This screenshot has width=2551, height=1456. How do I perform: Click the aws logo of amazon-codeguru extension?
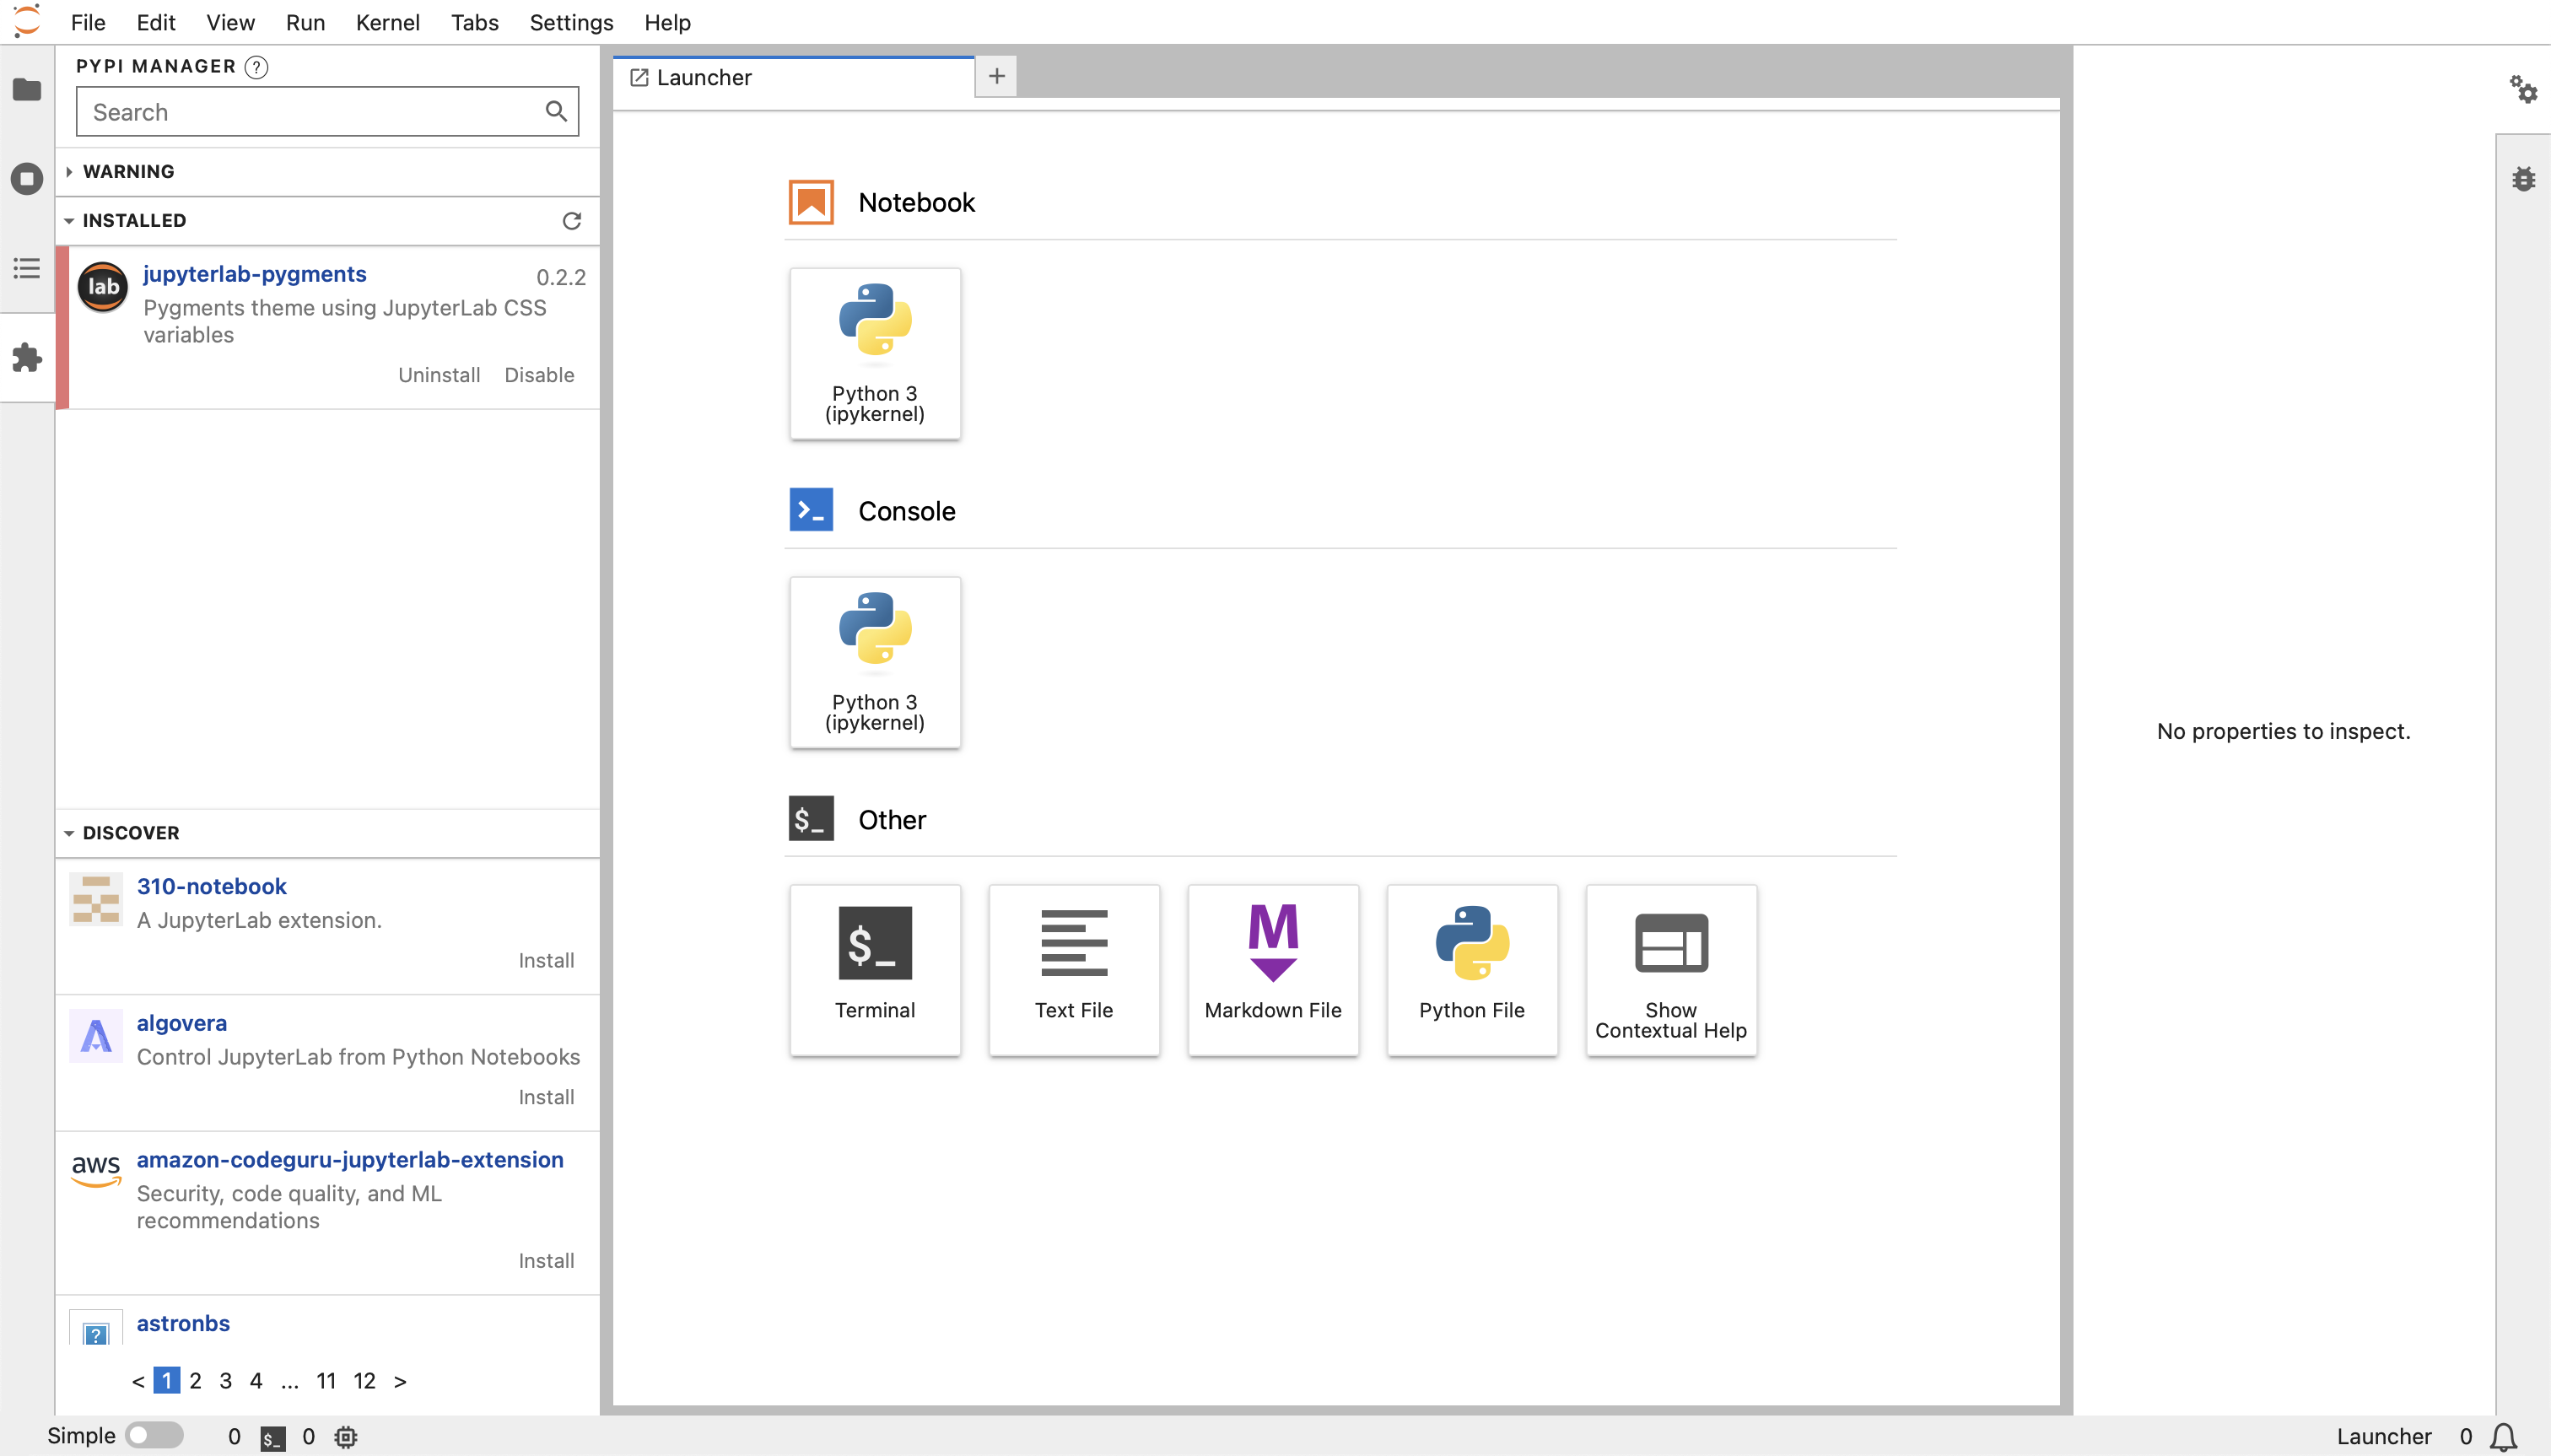click(x=96, y=1171)
